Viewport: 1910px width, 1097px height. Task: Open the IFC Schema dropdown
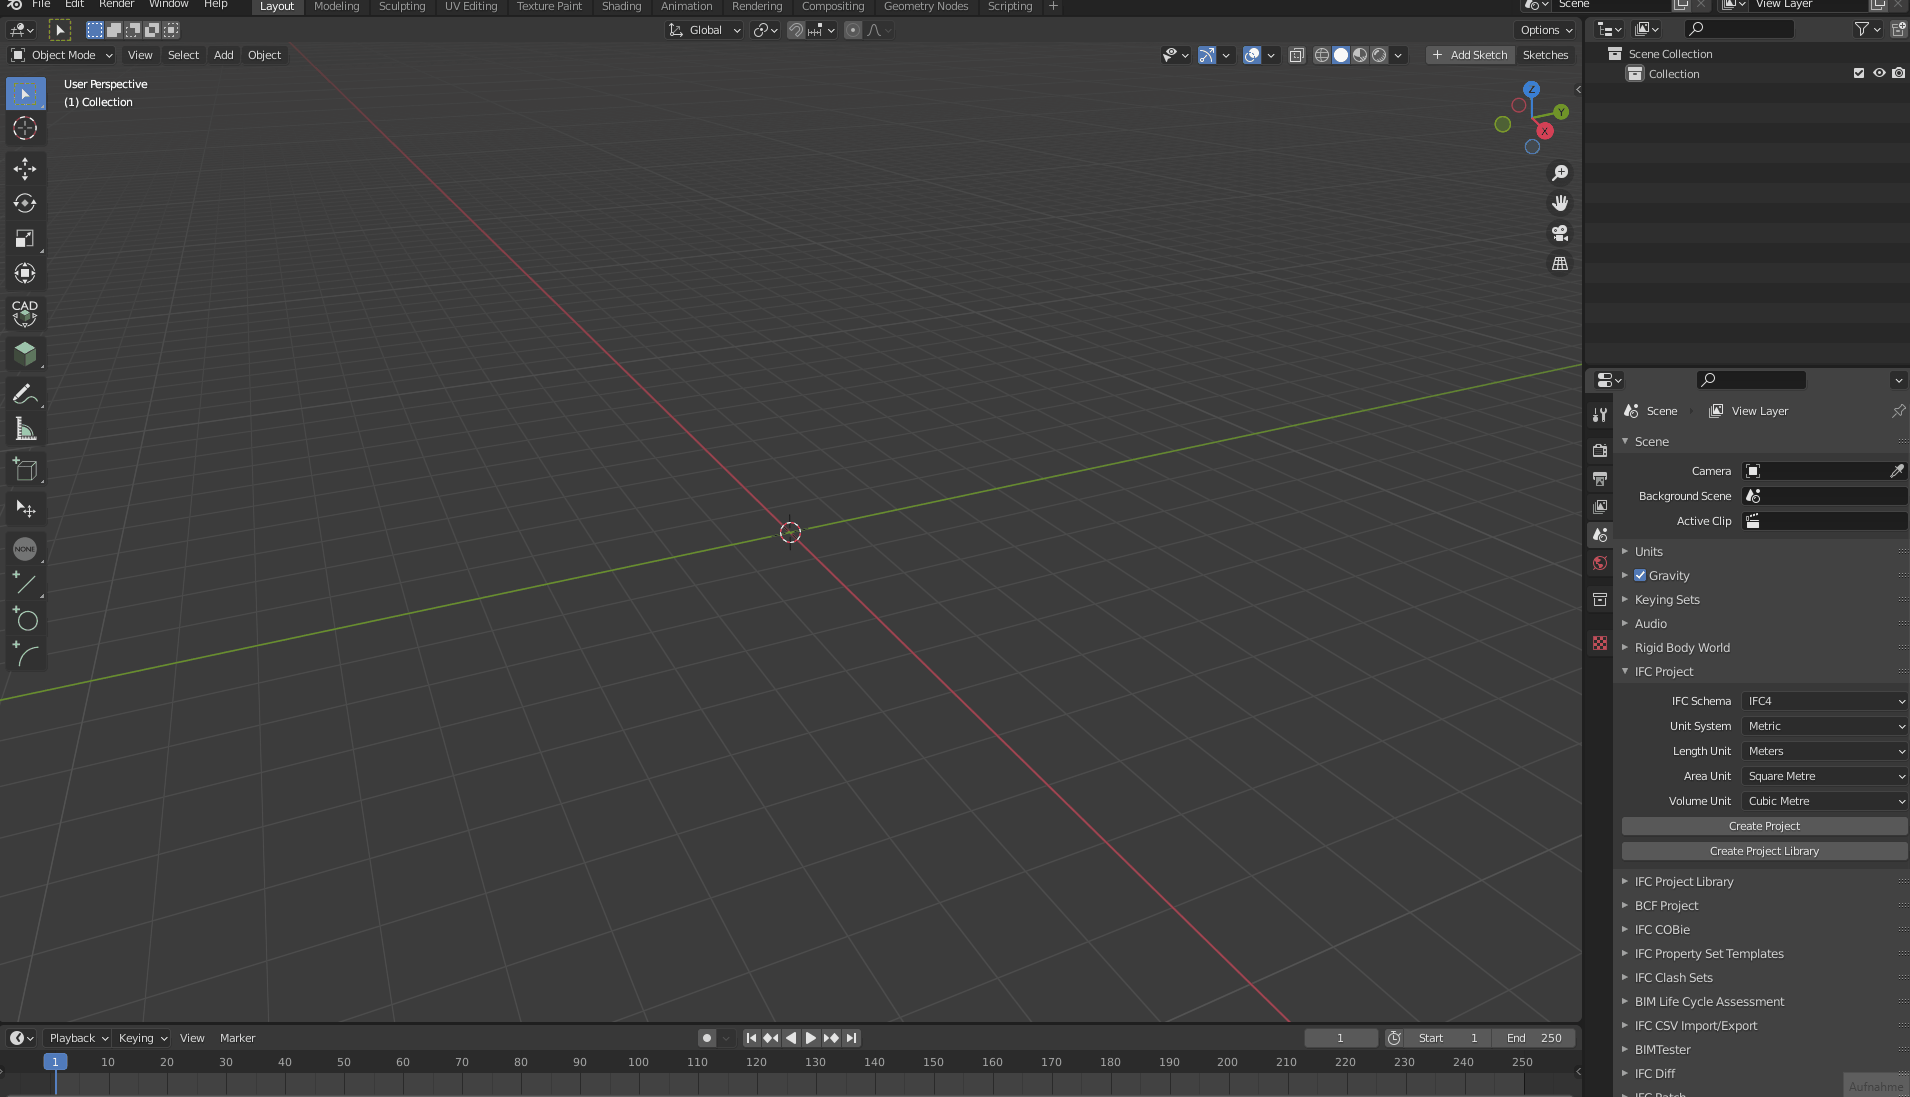point(1822,700)
